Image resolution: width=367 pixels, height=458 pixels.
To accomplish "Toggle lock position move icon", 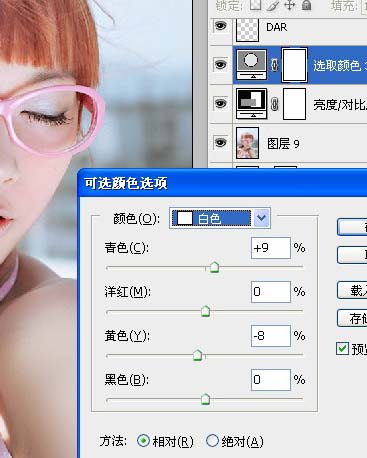I will click(290, 5).
